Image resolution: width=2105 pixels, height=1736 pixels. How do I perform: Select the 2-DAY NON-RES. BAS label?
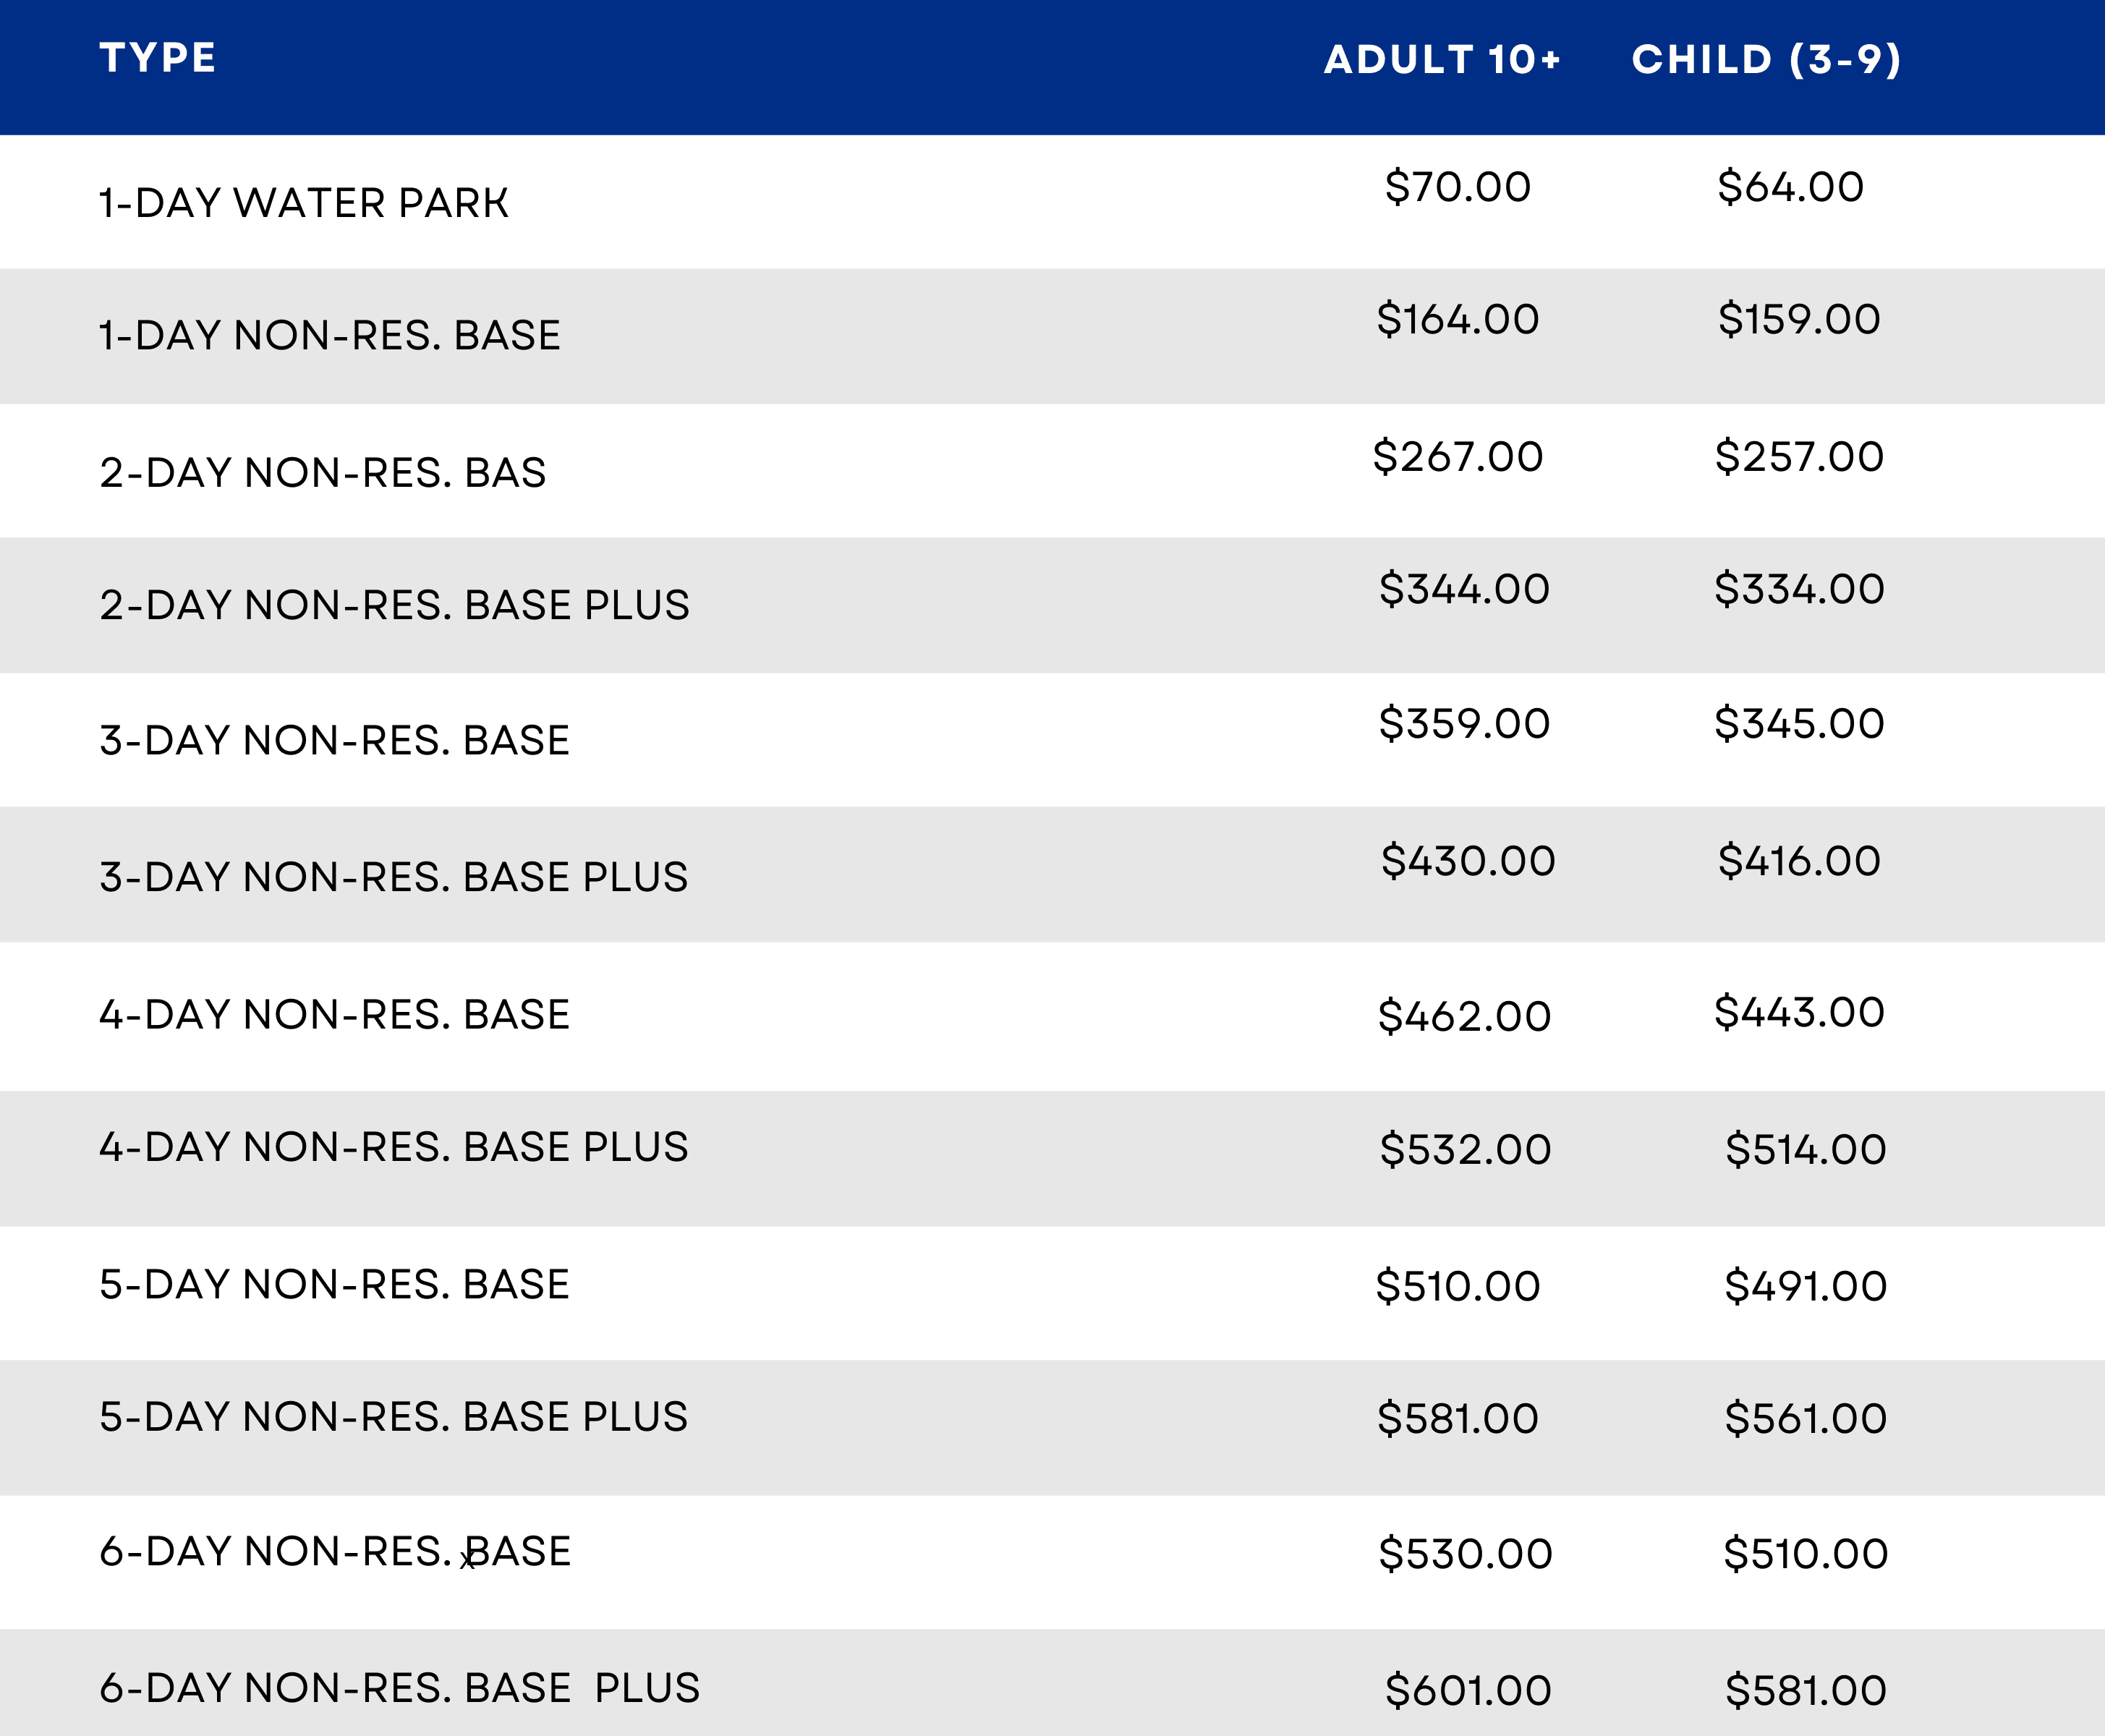coord(323,472)
